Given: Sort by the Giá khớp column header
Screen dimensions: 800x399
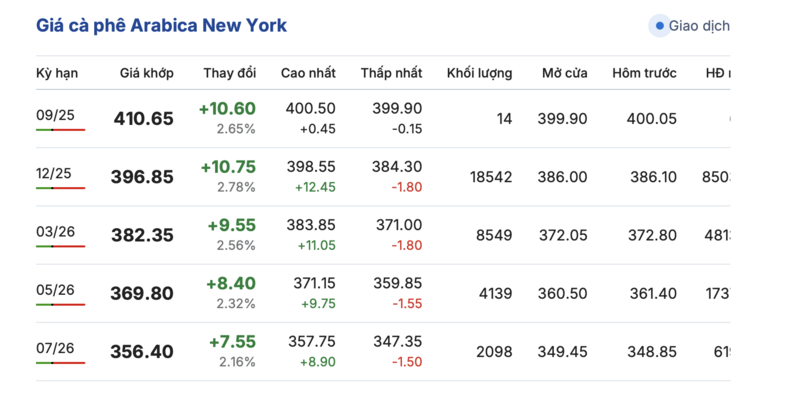Looking at the screenshot, I should coord(147,73).
